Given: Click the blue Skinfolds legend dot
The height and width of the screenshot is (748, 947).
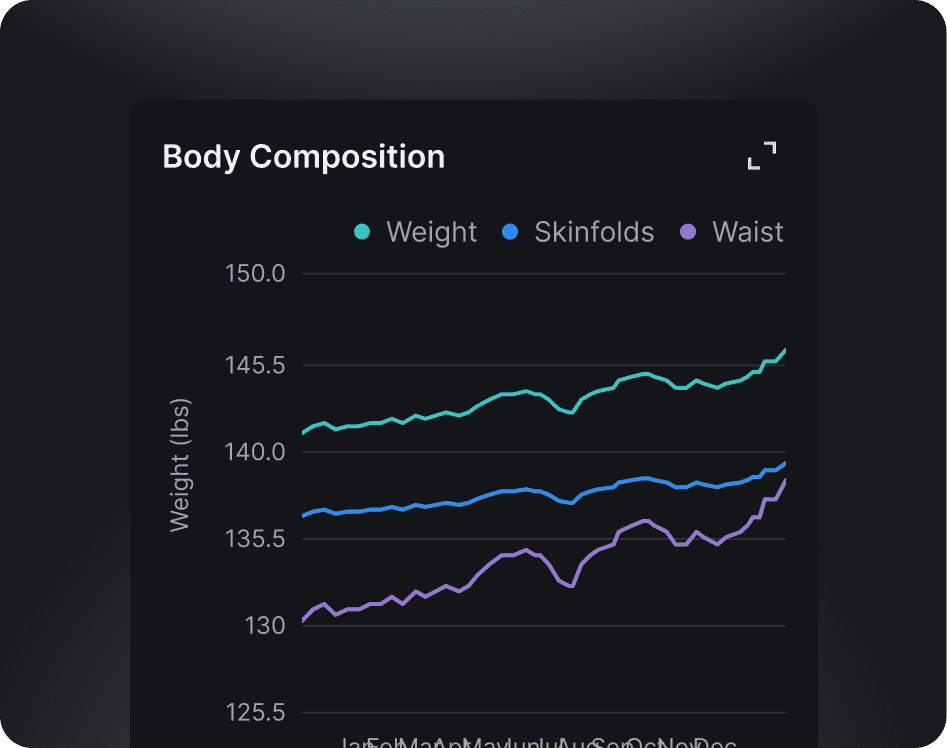Looking at the screenshot, I should [510, 233].
